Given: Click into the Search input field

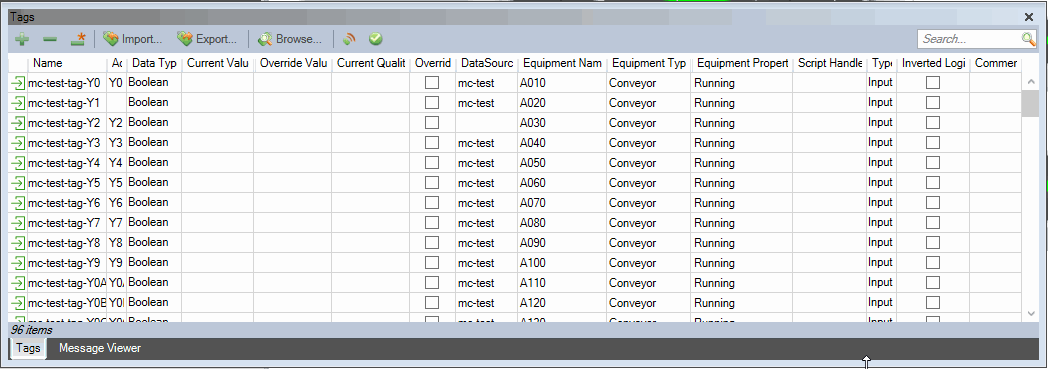Looking at the screenshot, I should pos(969,39).
